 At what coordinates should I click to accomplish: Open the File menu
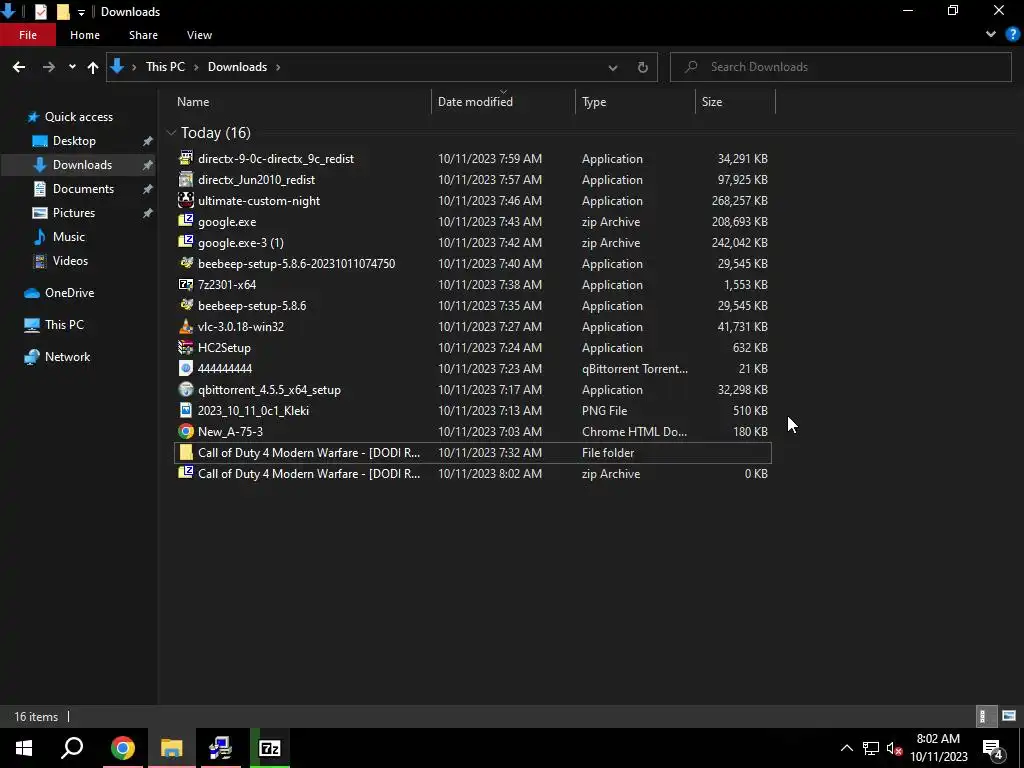click(28, 35)
